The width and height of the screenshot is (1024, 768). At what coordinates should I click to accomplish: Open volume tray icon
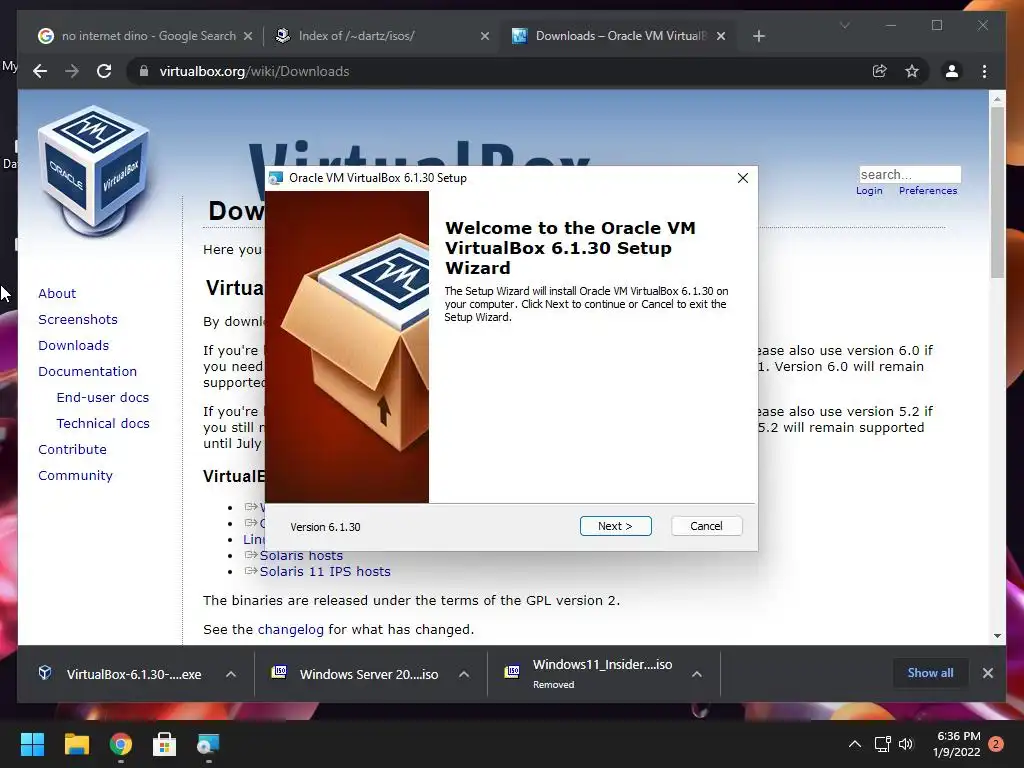tap(906, 744)
